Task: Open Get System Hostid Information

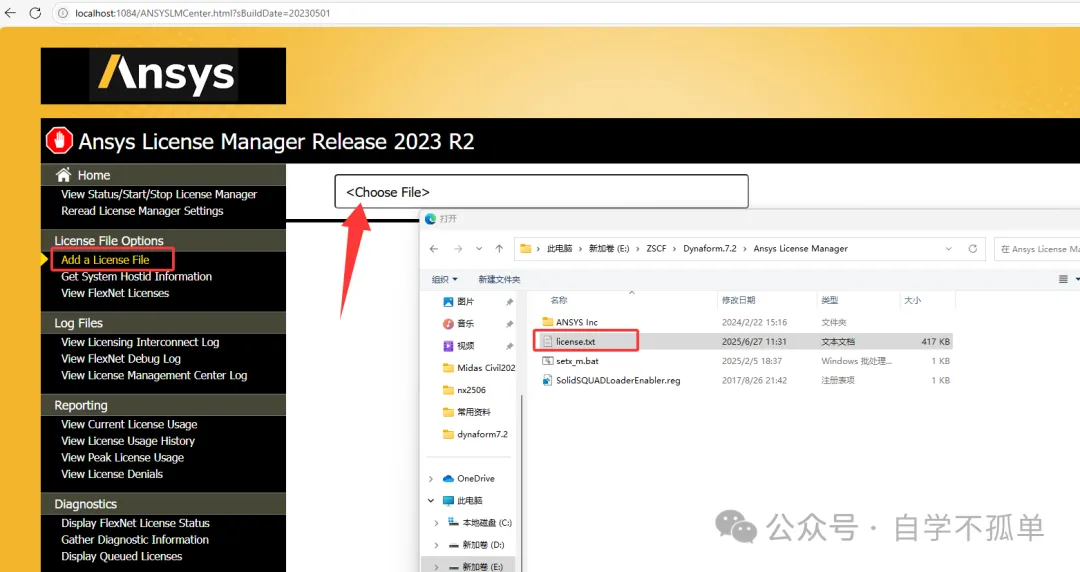Action: click(x=136, y=276)
